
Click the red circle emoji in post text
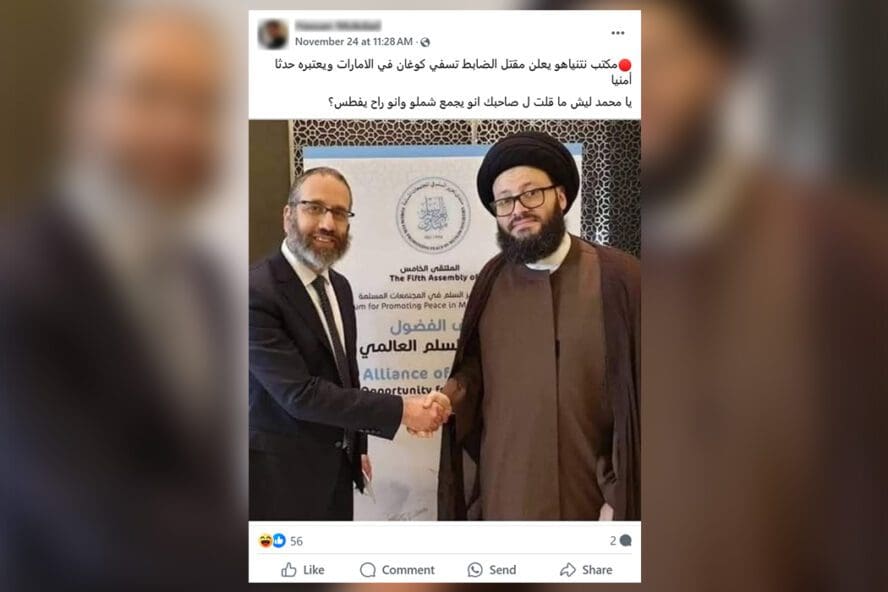625,65
